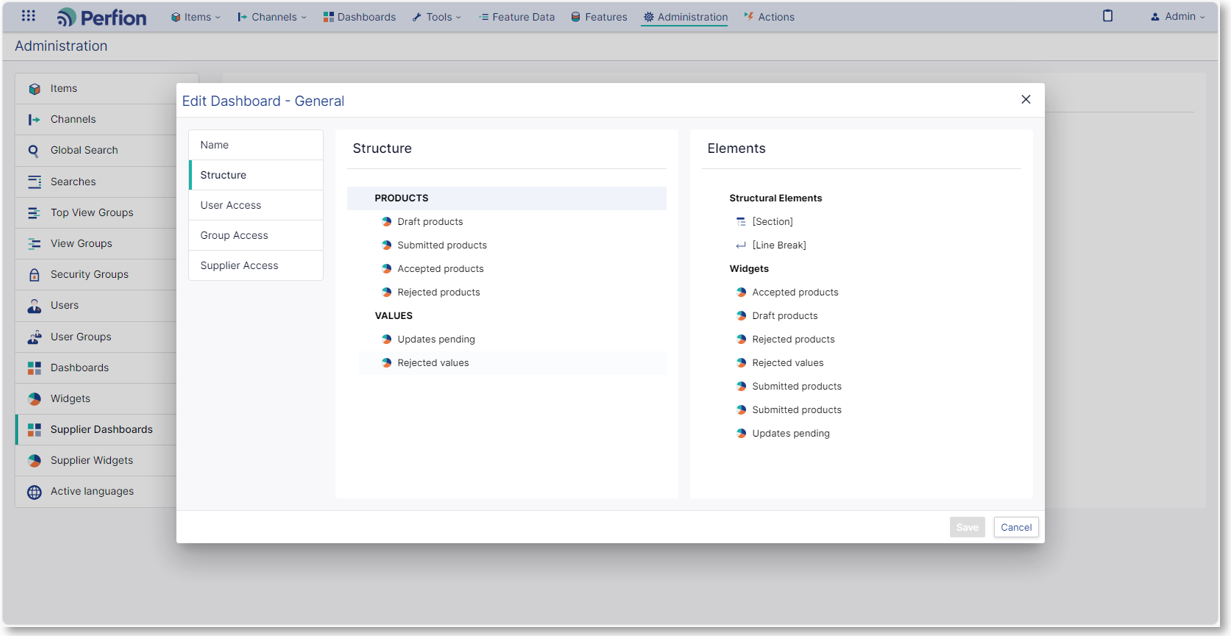This screenshot has width=1231, height=636.
Task: Click the Channels arrow icon in sidebar
Action: point(34,119)
